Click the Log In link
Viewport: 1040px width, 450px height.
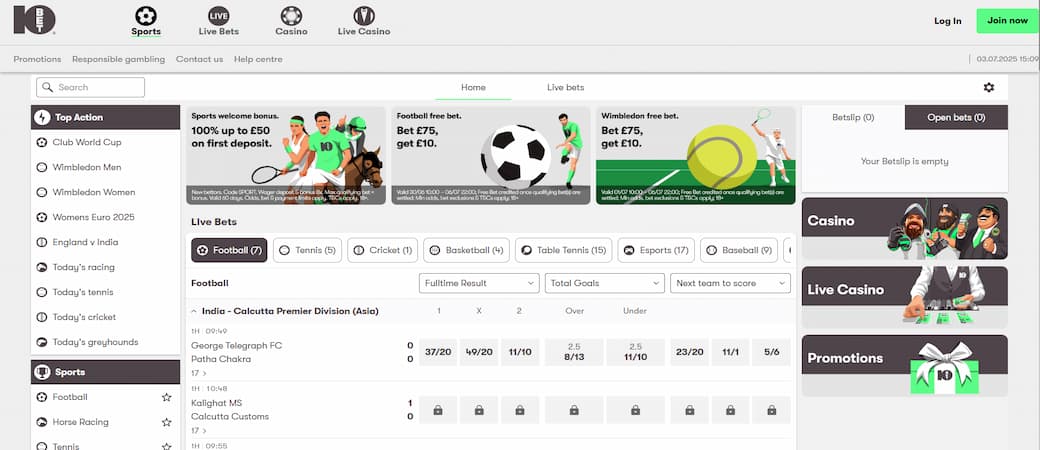[947, 20]
